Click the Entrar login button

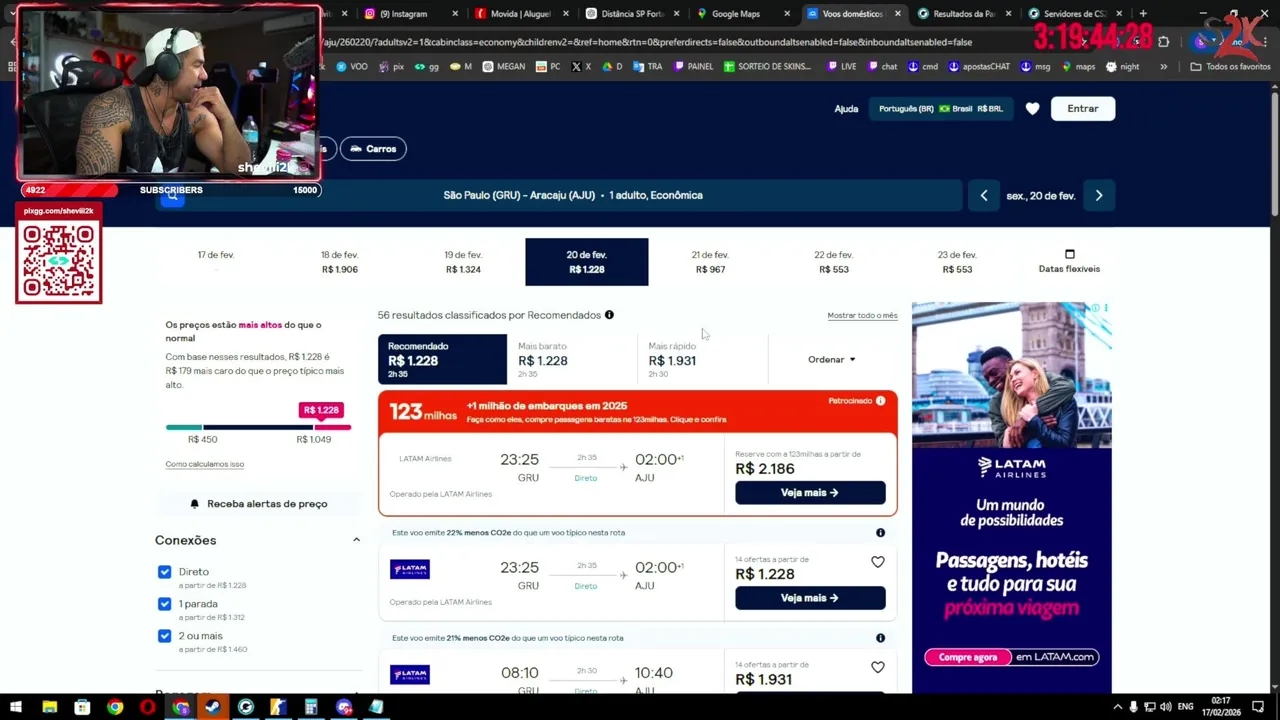coord(1083,109)
